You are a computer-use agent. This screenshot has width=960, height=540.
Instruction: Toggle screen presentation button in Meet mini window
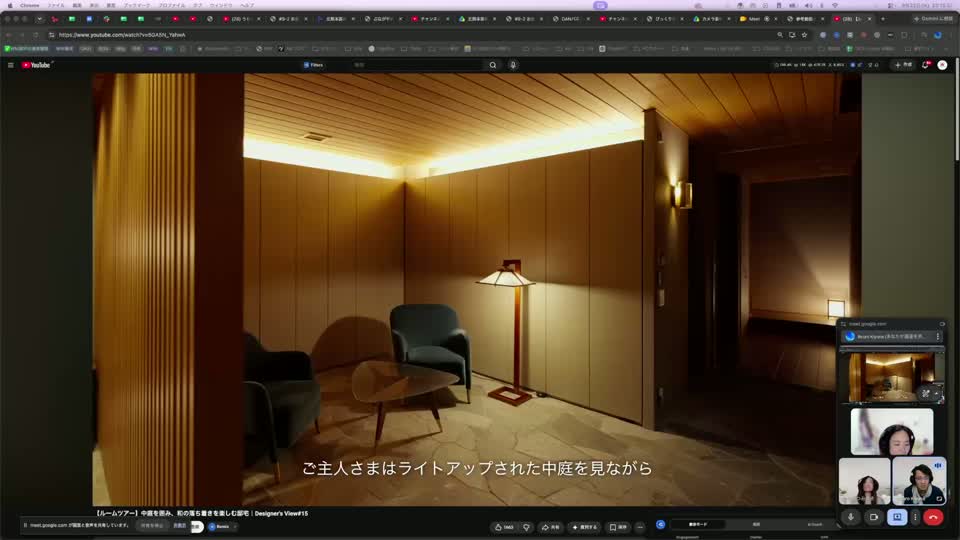pos(897,517)
